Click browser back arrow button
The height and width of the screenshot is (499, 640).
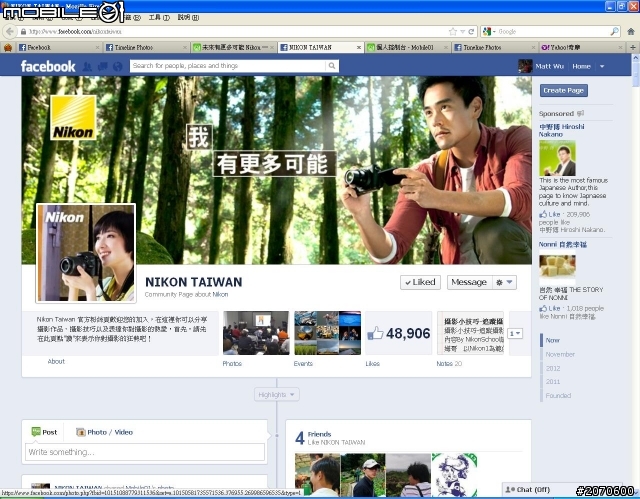(10, 31)
